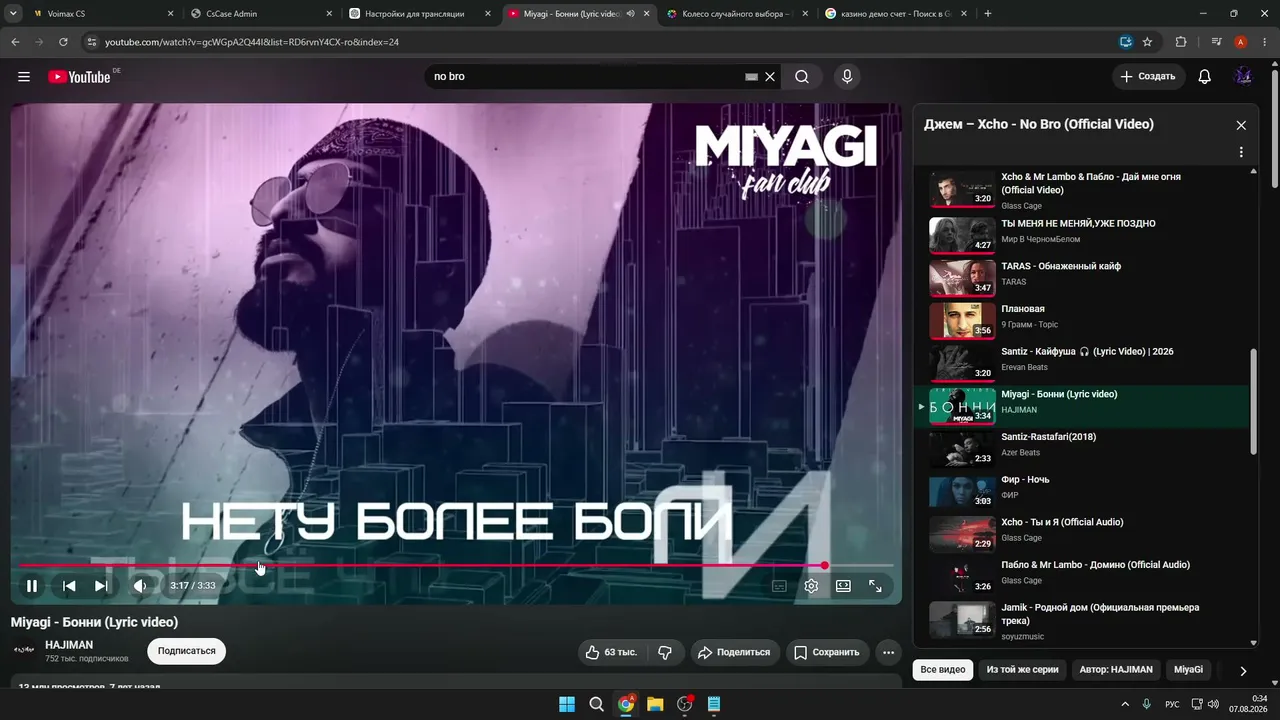
Task: Open YouTube notifications bell
Action: [x=1205, y=77]
